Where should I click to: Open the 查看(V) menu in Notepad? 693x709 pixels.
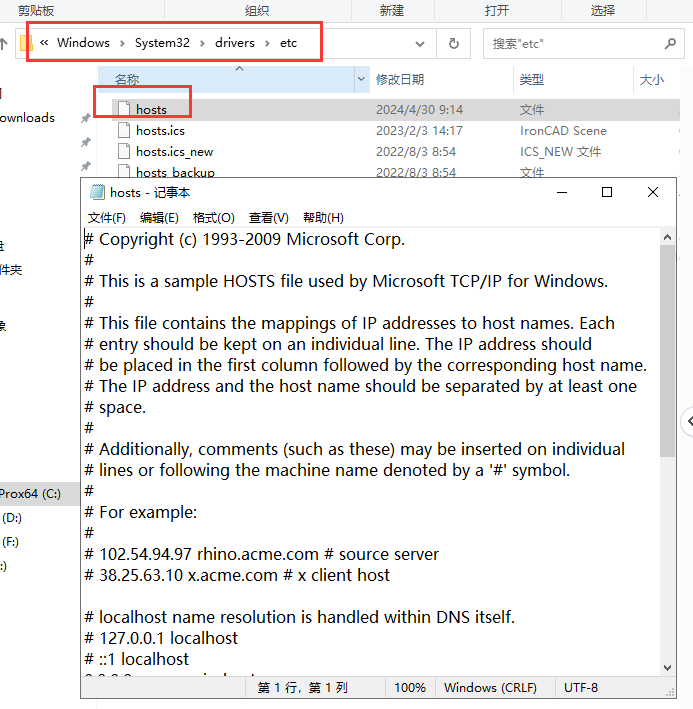tap(268, 217)
